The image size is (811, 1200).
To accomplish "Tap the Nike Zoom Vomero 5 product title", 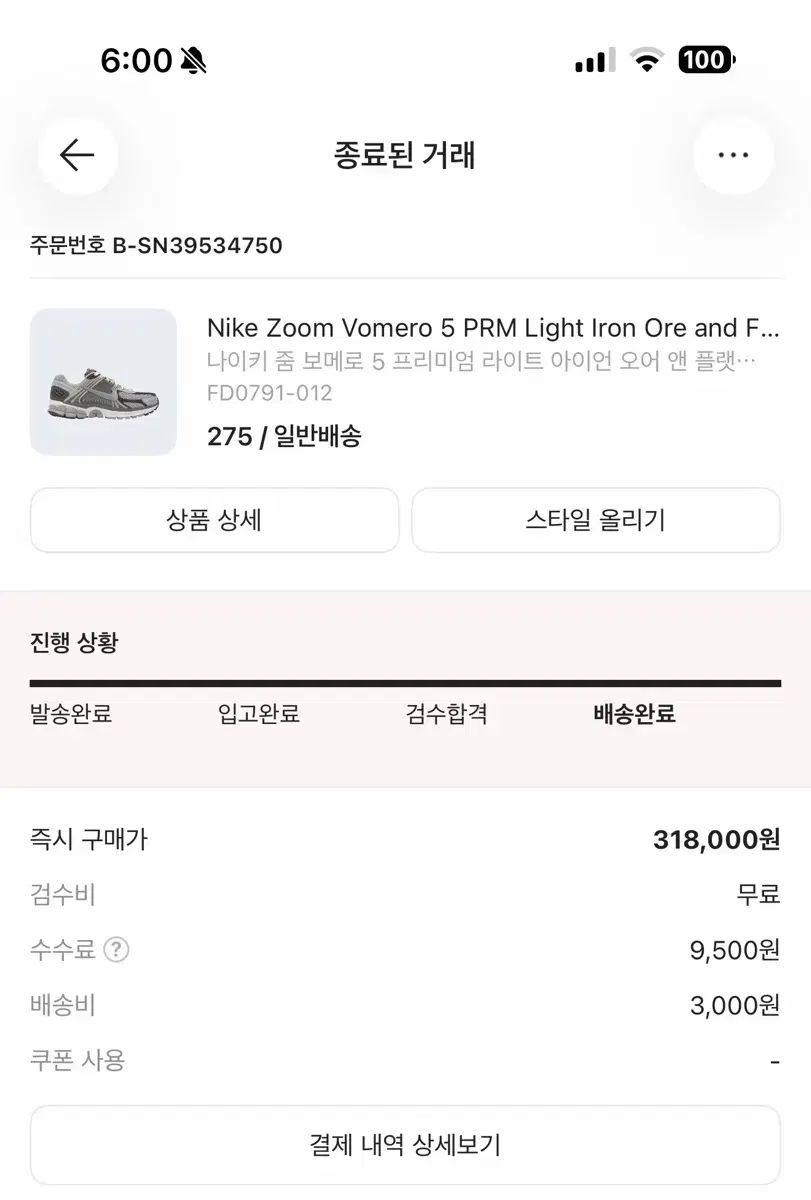I will pyautogui.click(x=492, y=328).
